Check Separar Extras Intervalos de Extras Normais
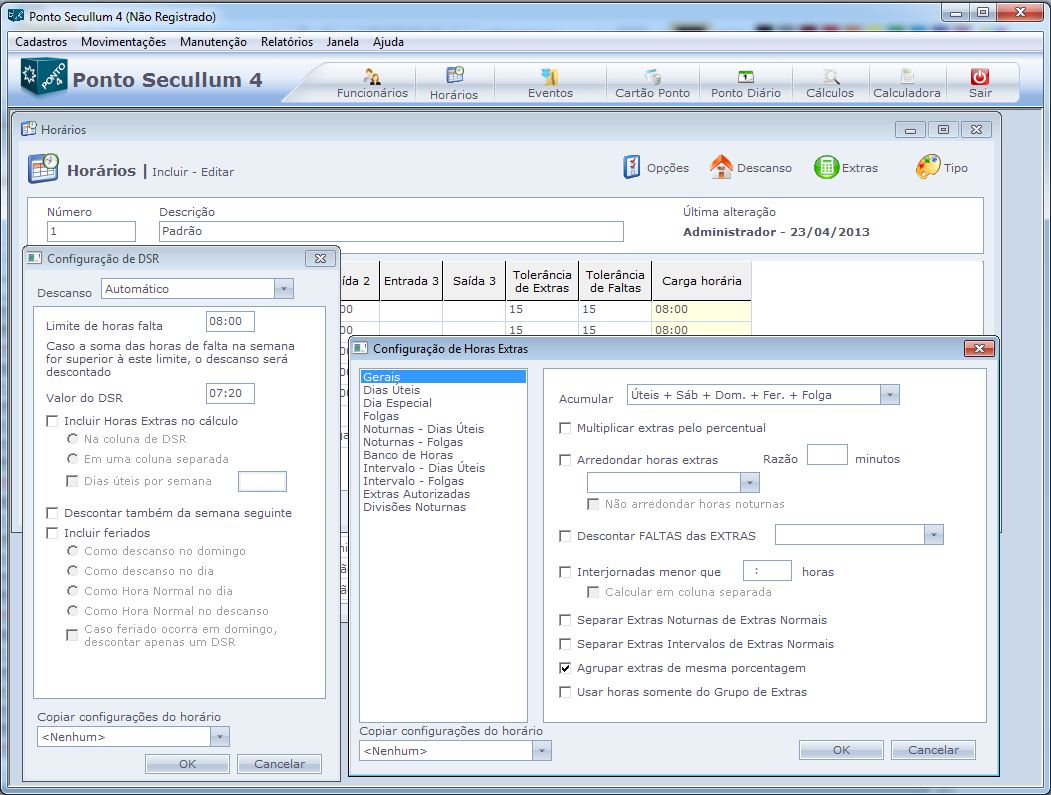1051x795 pixels. (x=565, y=644)
